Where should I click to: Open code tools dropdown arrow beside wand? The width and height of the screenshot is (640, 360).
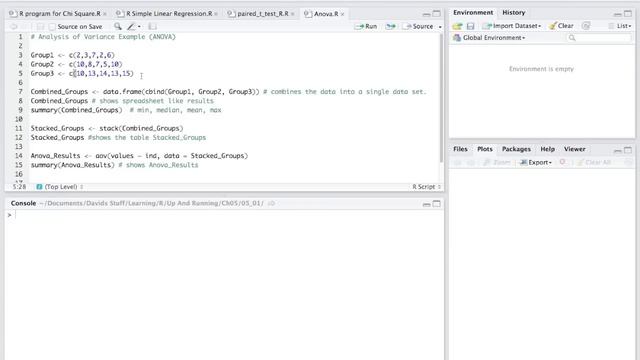(139, 27)
